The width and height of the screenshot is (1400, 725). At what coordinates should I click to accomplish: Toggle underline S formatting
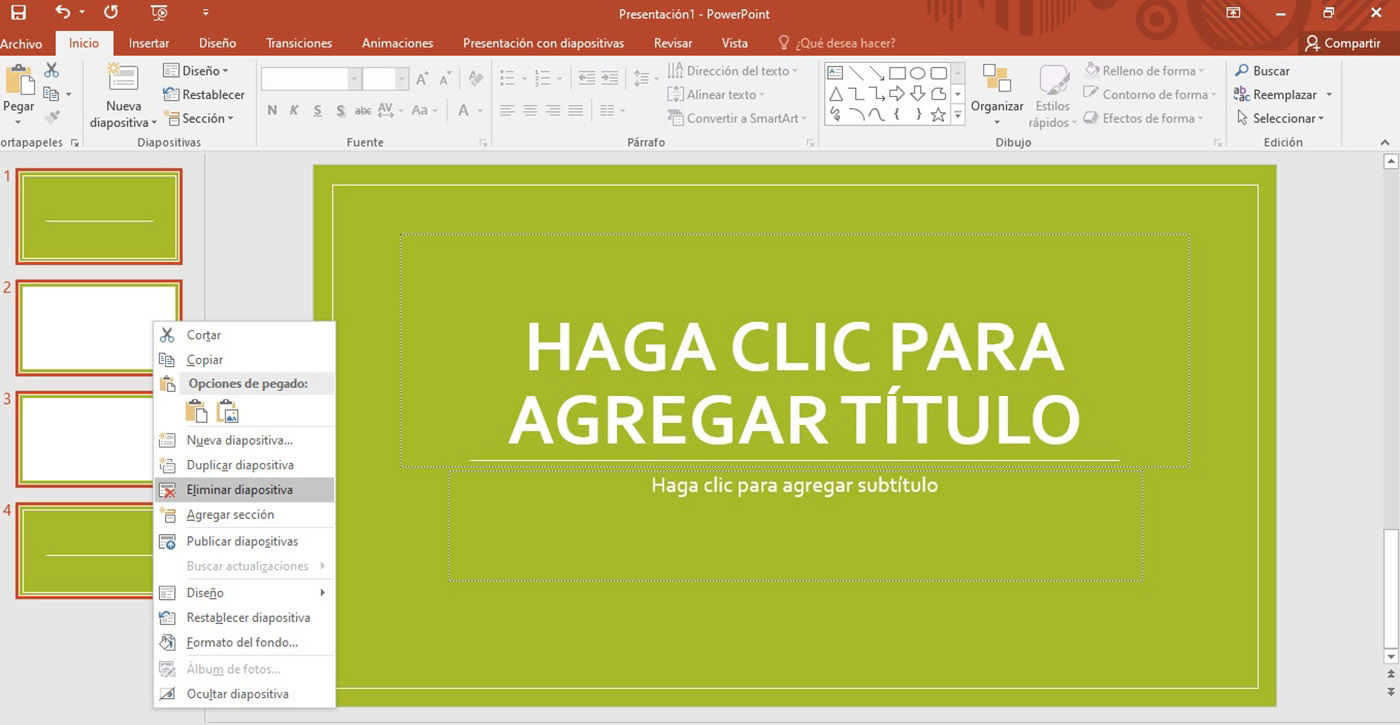tap(317, 111)
